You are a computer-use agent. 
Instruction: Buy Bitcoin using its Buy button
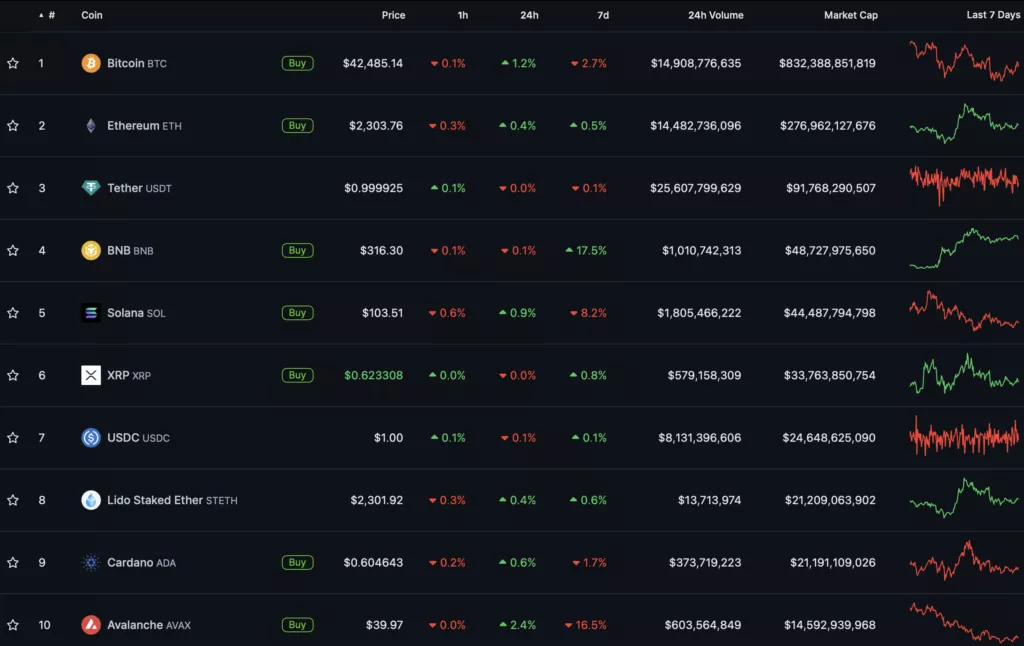tap(297, 63)
